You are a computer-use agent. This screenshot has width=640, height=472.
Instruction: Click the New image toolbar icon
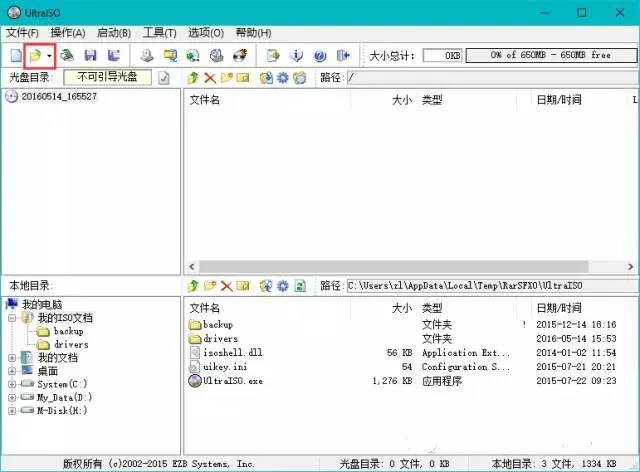pyautogui.click(x=16, y=55)
